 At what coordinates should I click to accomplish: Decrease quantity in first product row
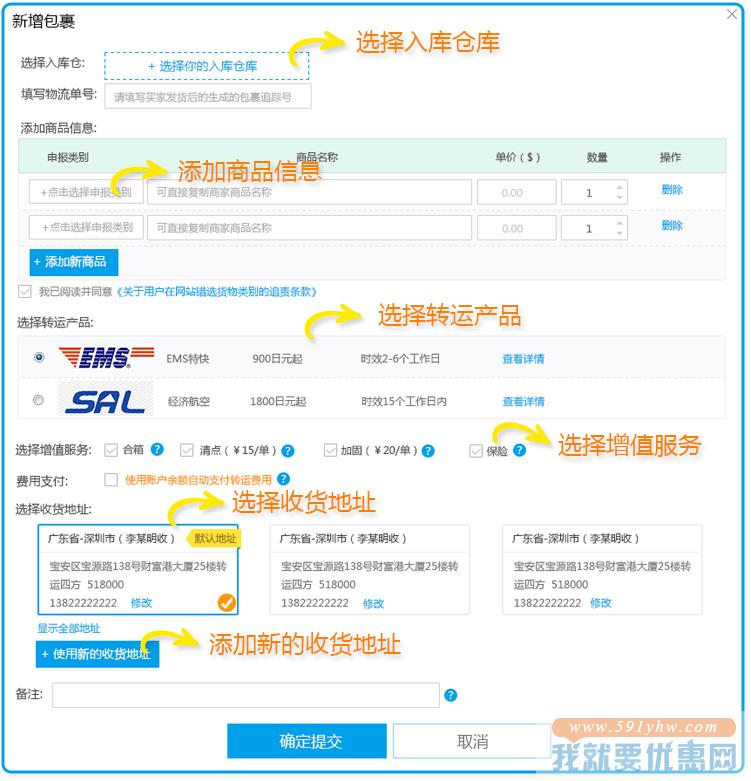pos(620,197)
